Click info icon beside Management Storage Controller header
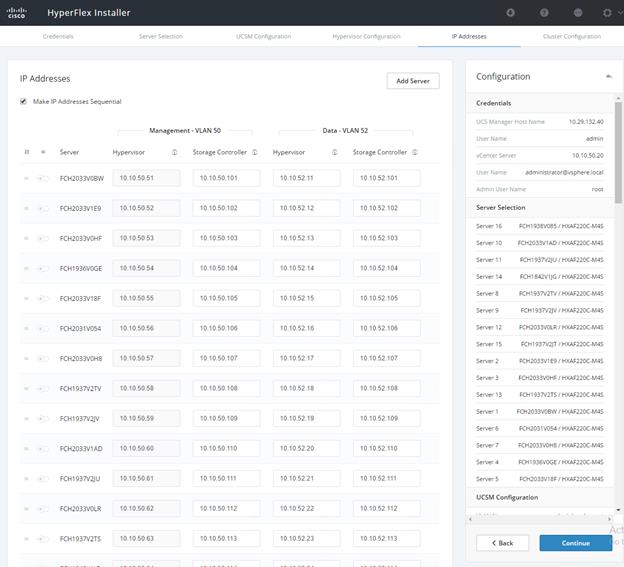624x567 pixels. [255, 152]
